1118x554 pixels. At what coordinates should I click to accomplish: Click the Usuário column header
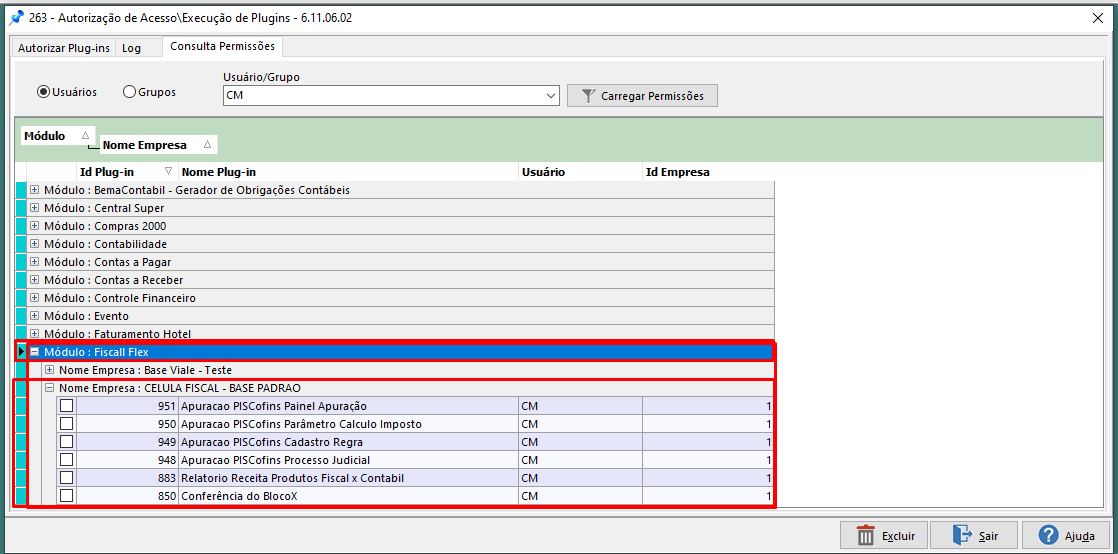coord(580,172)
